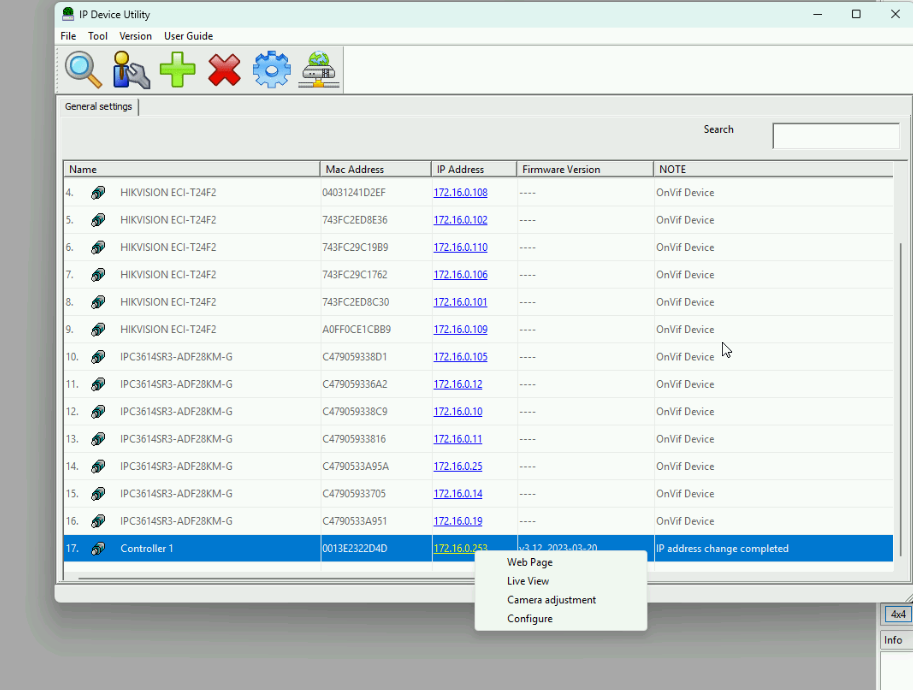Viewport: 913px width, 690px height.
Task: Click the Search input field
Action: click(835, 136)
